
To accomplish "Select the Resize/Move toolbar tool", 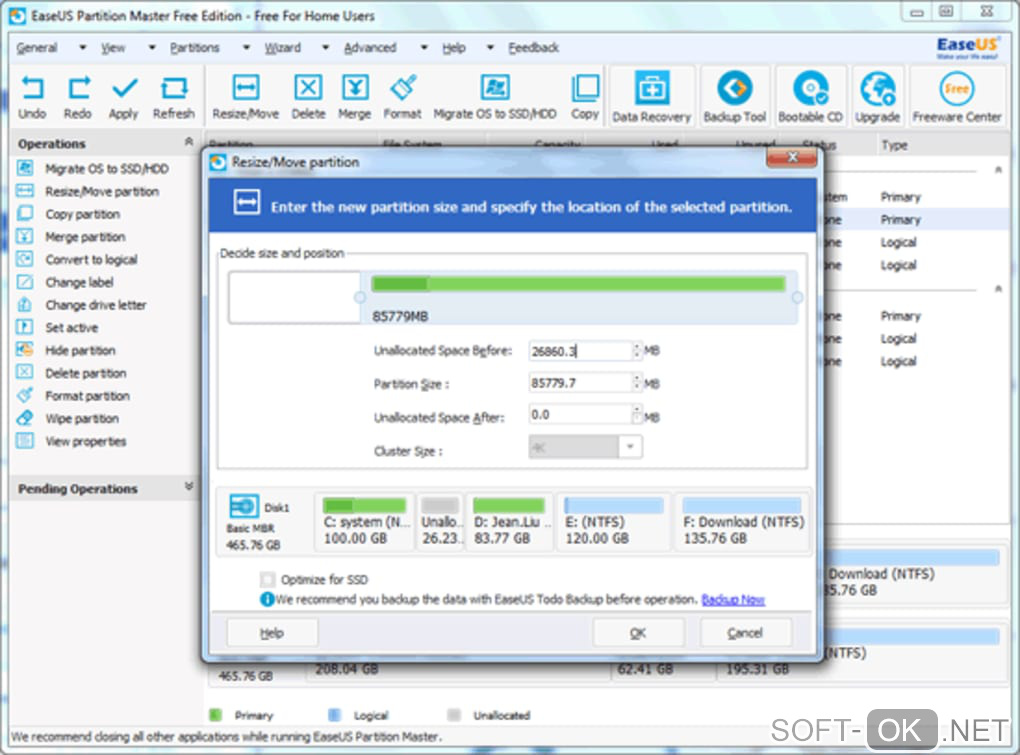I will [x=245, y=97].
